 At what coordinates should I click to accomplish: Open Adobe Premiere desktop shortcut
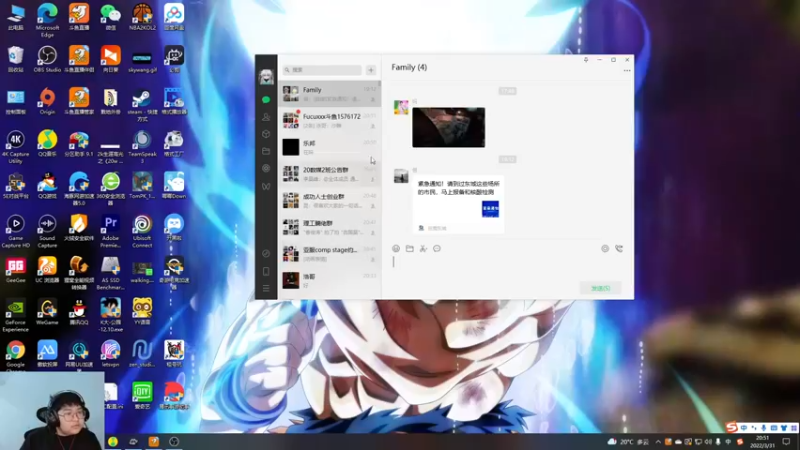tap(110, 231)
